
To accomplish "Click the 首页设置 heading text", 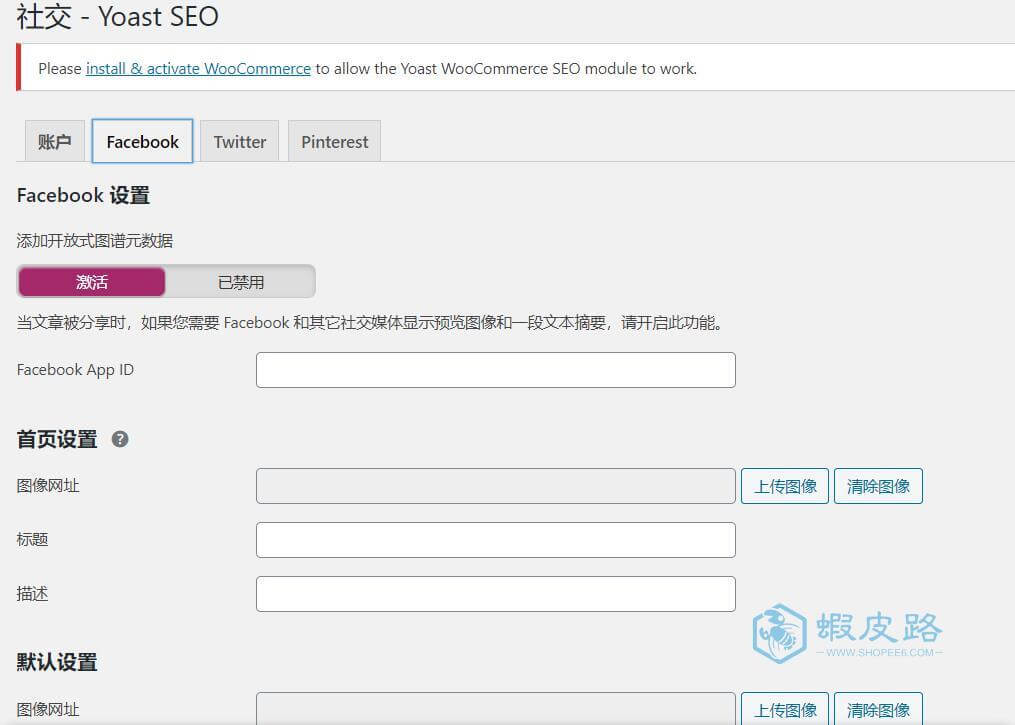I will click(57, 440).
